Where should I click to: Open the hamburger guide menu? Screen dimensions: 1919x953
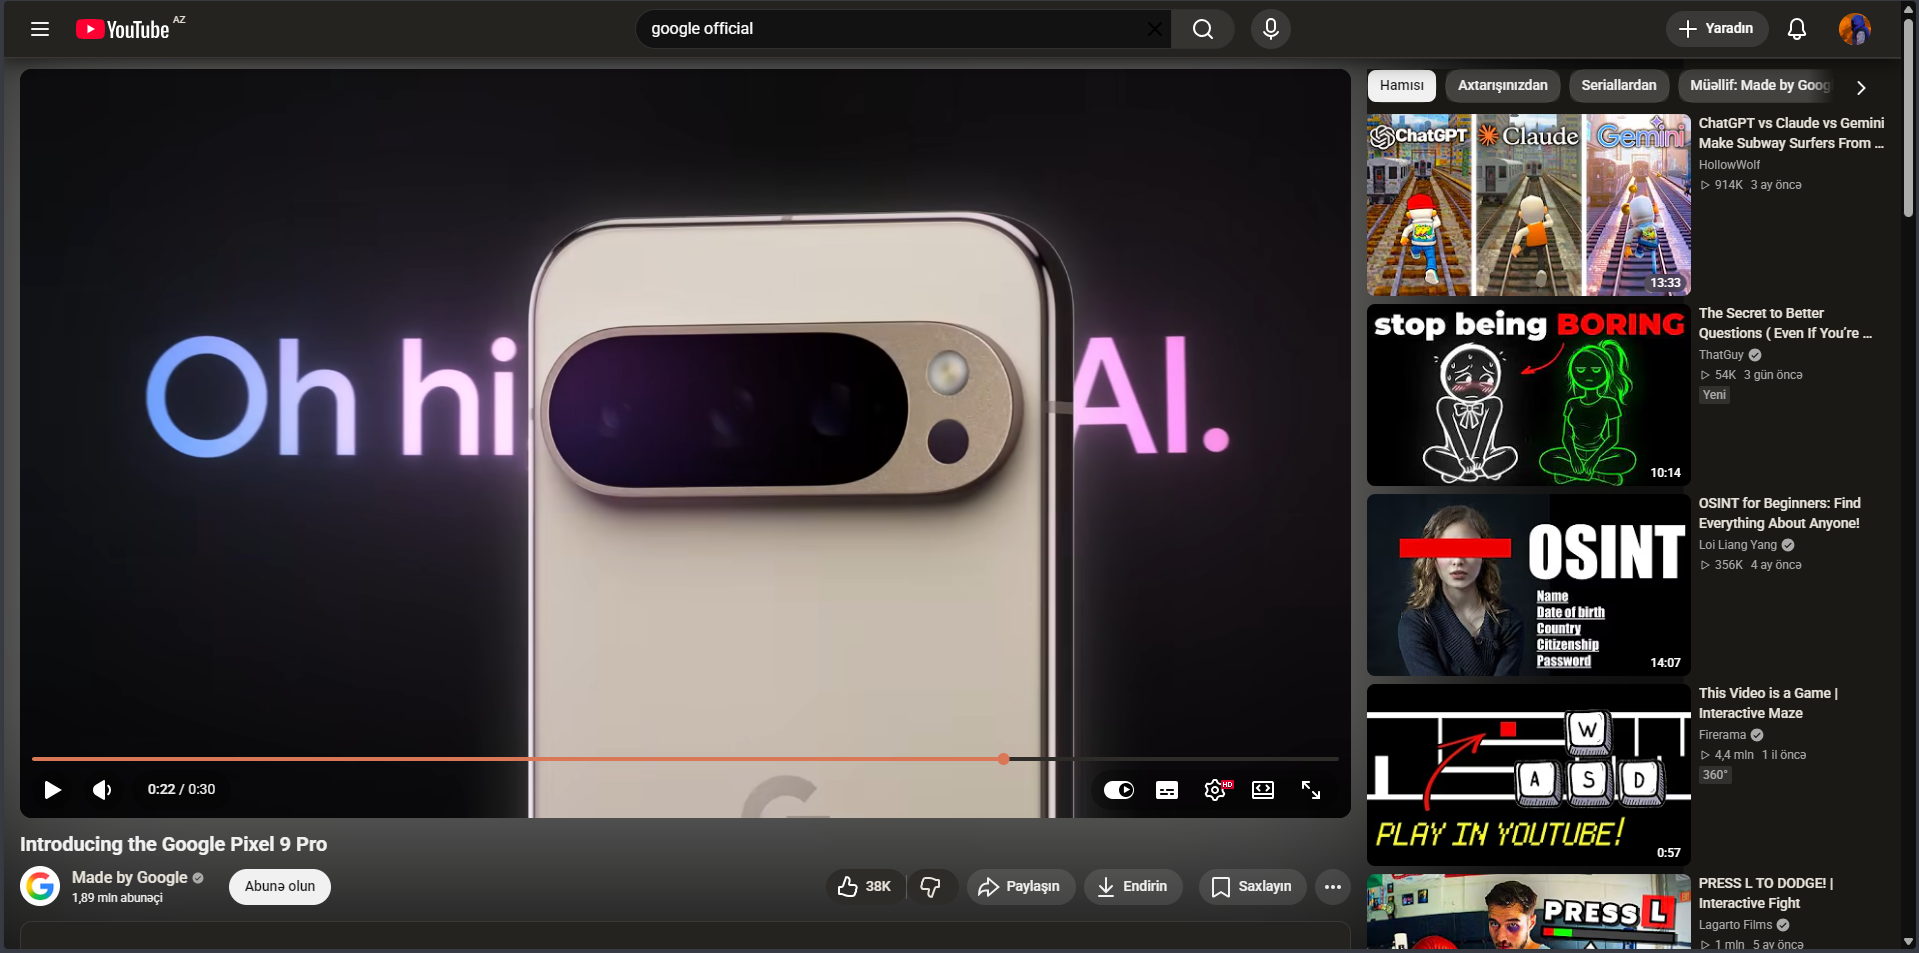click(40, 29)
